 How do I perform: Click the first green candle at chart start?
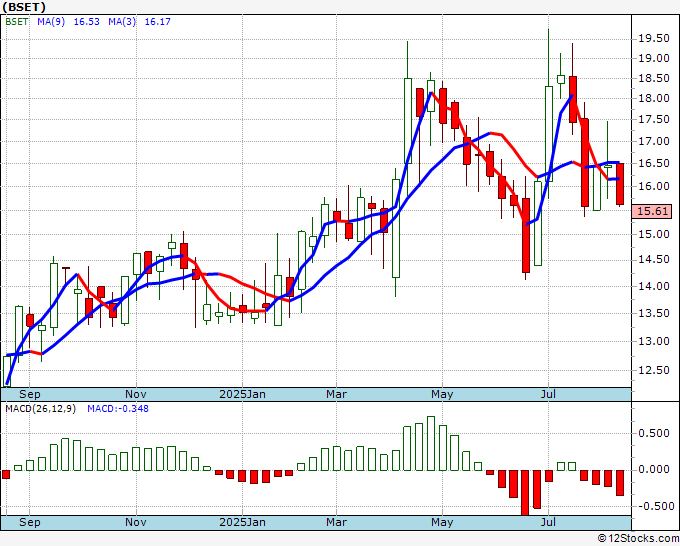point(7,371)
